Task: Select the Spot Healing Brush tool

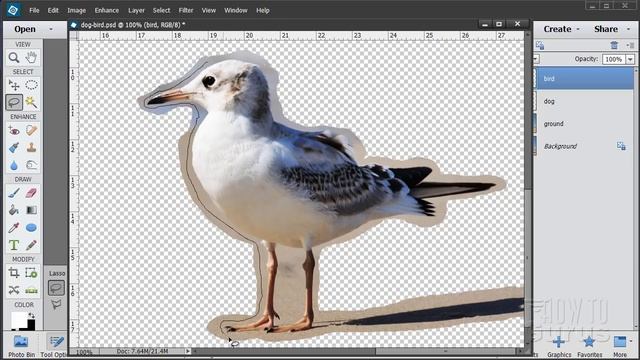Action: [x=31, y=131]
